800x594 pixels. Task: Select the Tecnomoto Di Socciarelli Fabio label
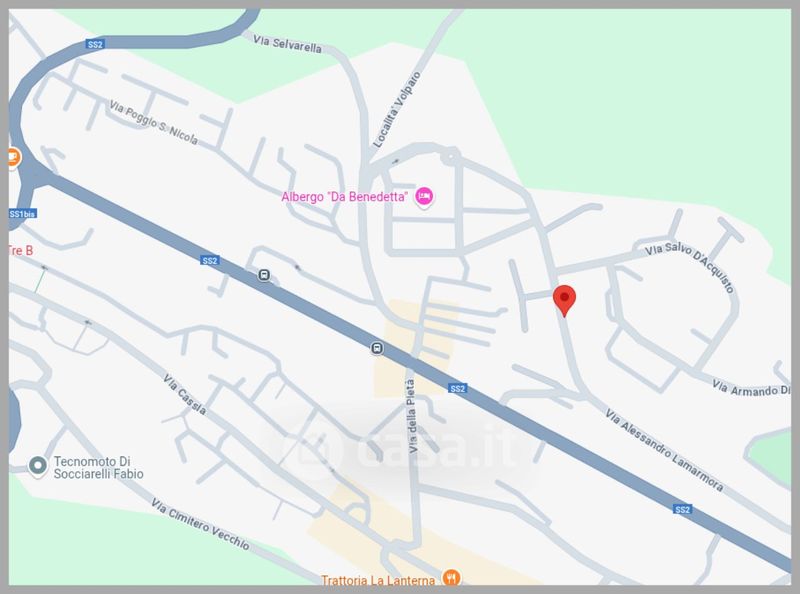pyautogui.click(x=98, y=467)
